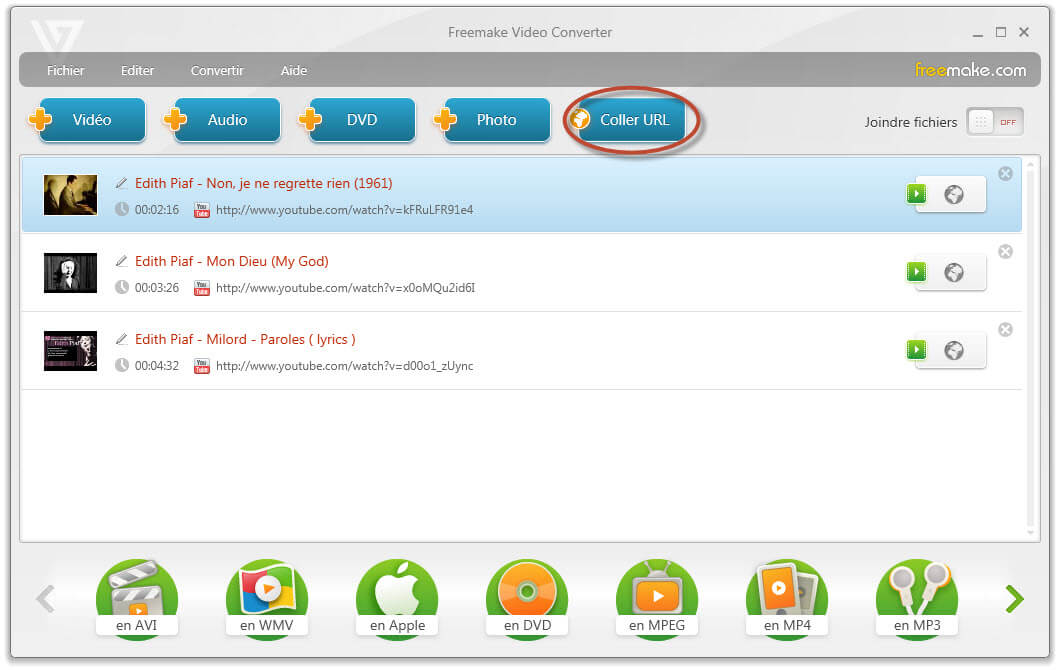Toggle the Joindre fichiers switch

coord(994,122)
